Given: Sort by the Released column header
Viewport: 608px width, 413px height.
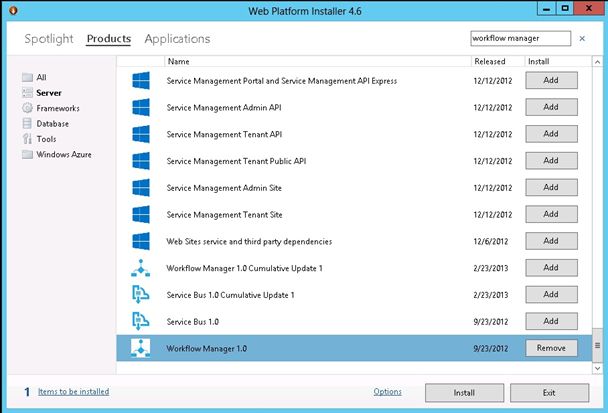Looking at the screenshot, I should [498, 61].
